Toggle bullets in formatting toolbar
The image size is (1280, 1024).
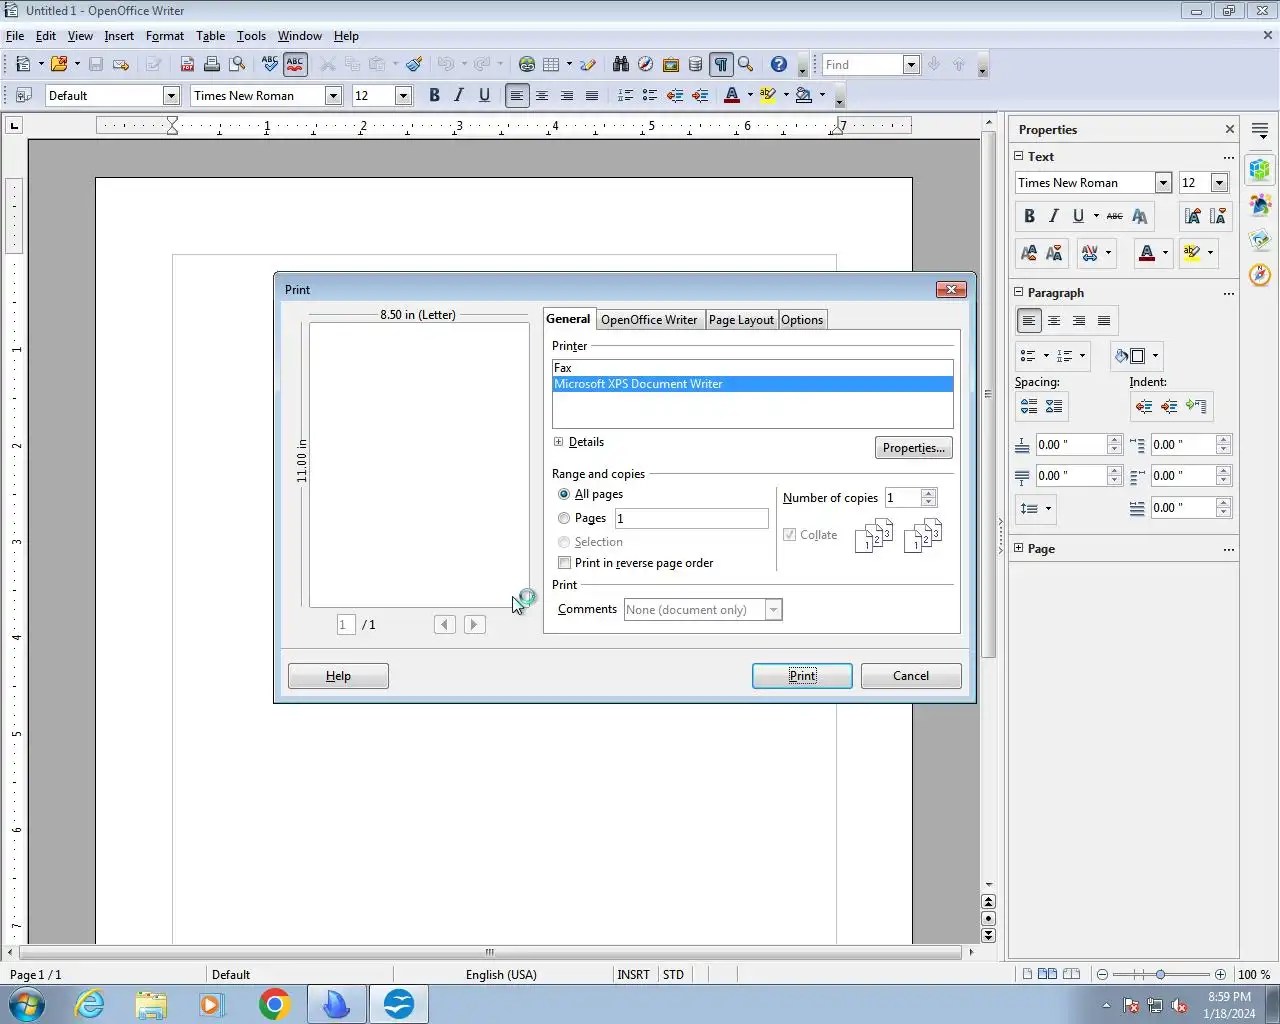coord(650,95)
